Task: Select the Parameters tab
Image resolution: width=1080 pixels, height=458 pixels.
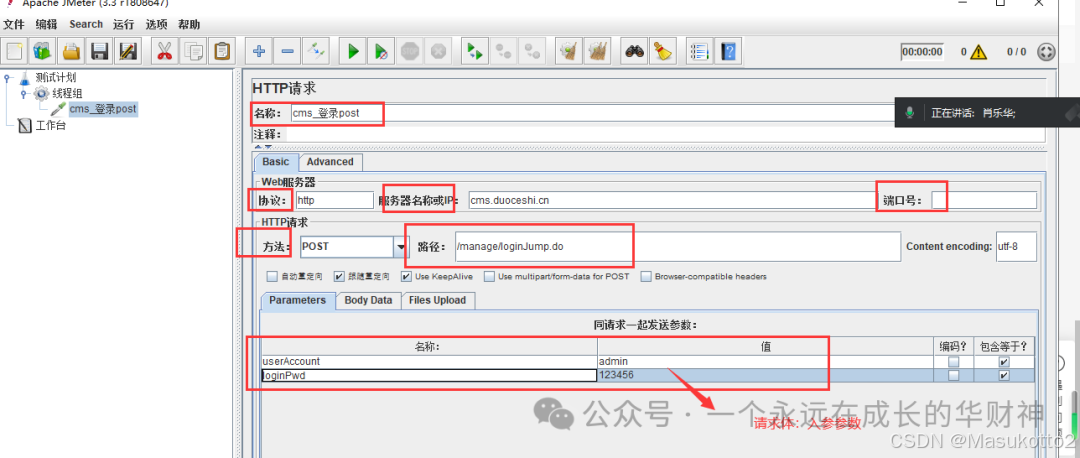Action: click(x=298, y=300)
